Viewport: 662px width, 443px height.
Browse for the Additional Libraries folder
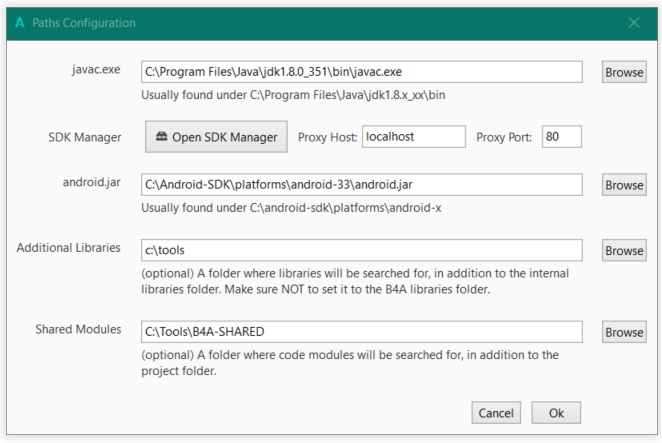coord(624,250)
